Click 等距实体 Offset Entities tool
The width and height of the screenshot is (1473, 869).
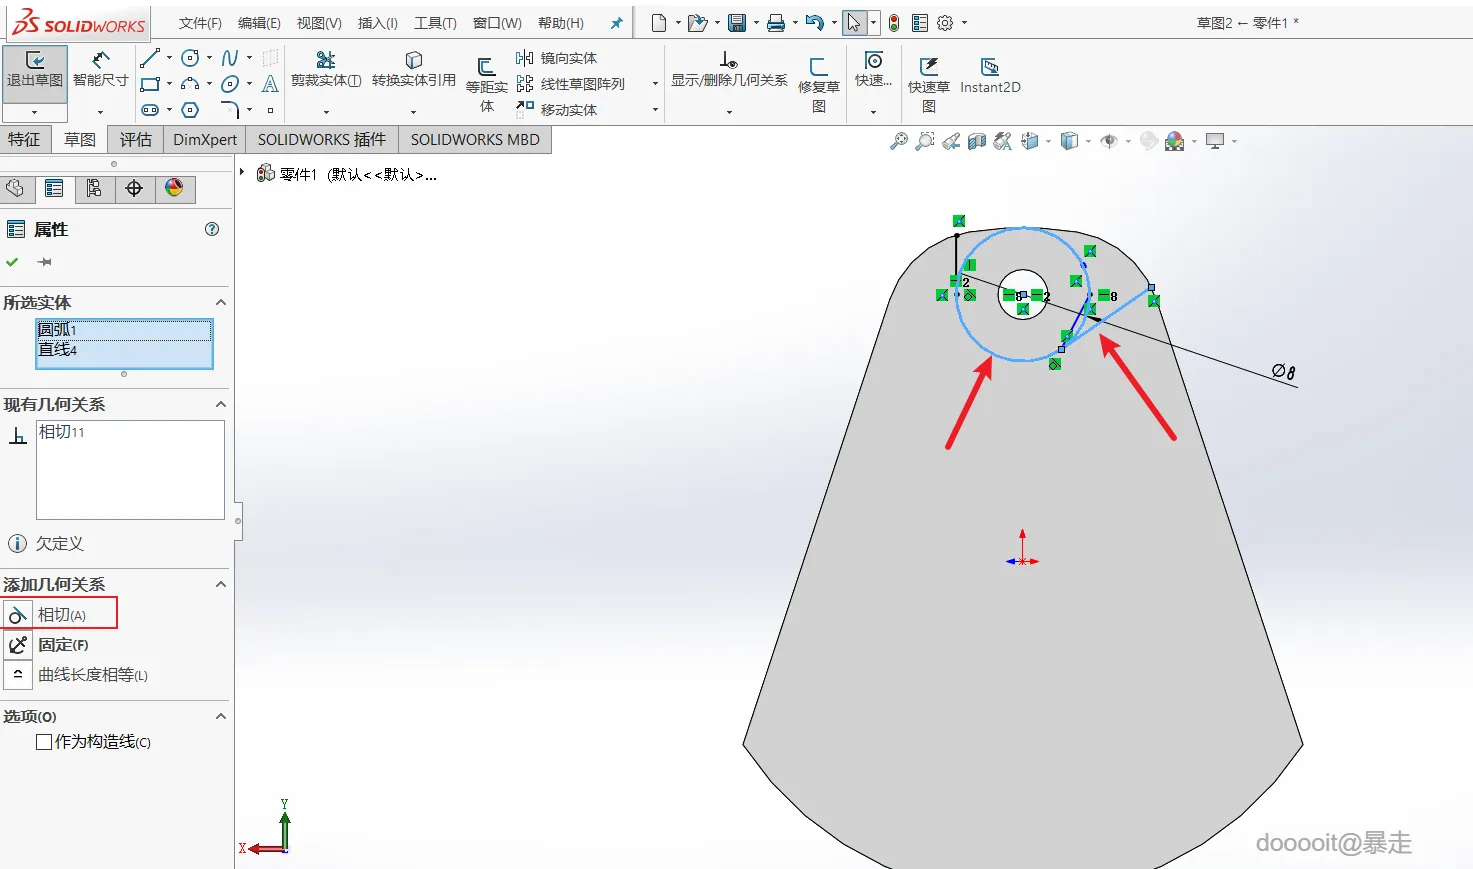(x=487, y=85)
